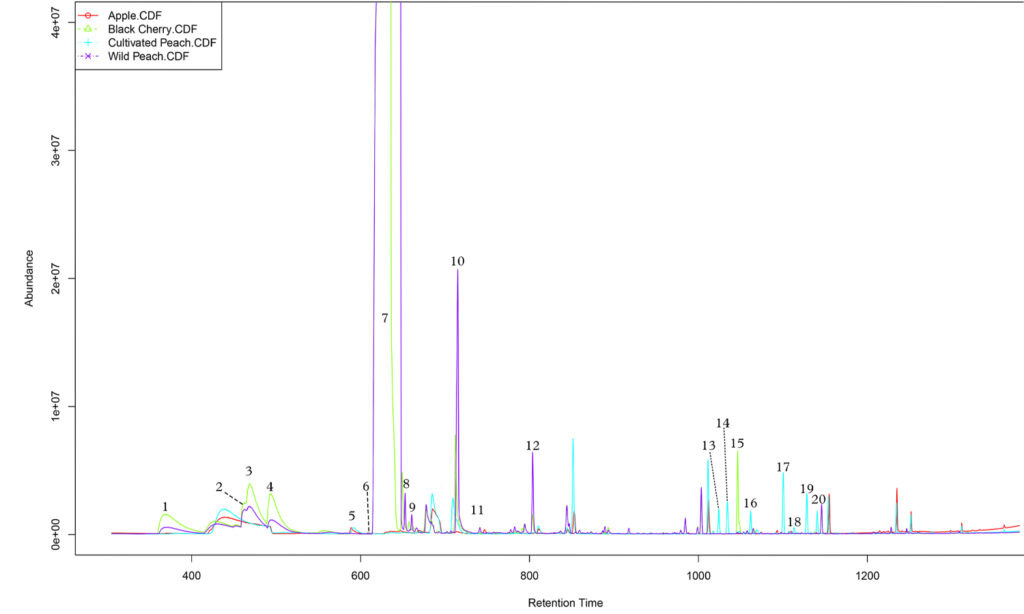The width and height of the screenshot is (1024, 614).
Task: Click peak label 15
Action: click(737, 444)
